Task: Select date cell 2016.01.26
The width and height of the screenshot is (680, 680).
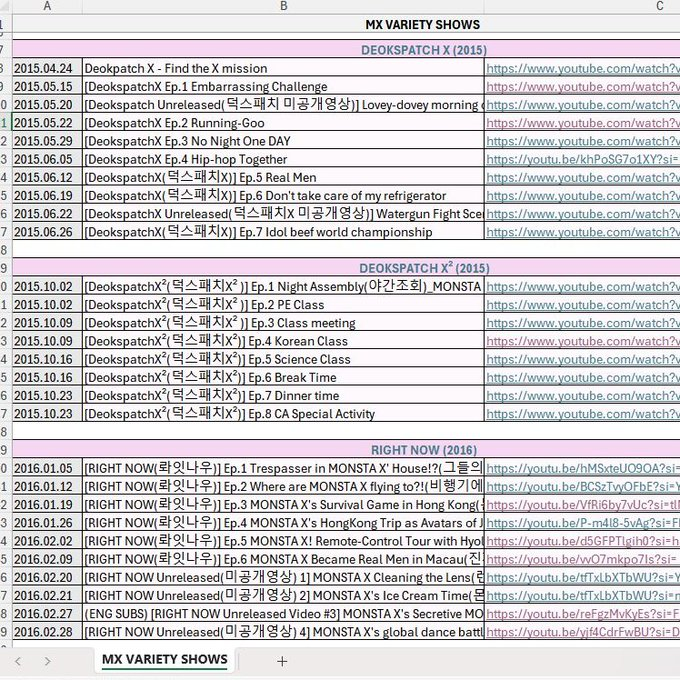Action: click(x=47, y=523)
